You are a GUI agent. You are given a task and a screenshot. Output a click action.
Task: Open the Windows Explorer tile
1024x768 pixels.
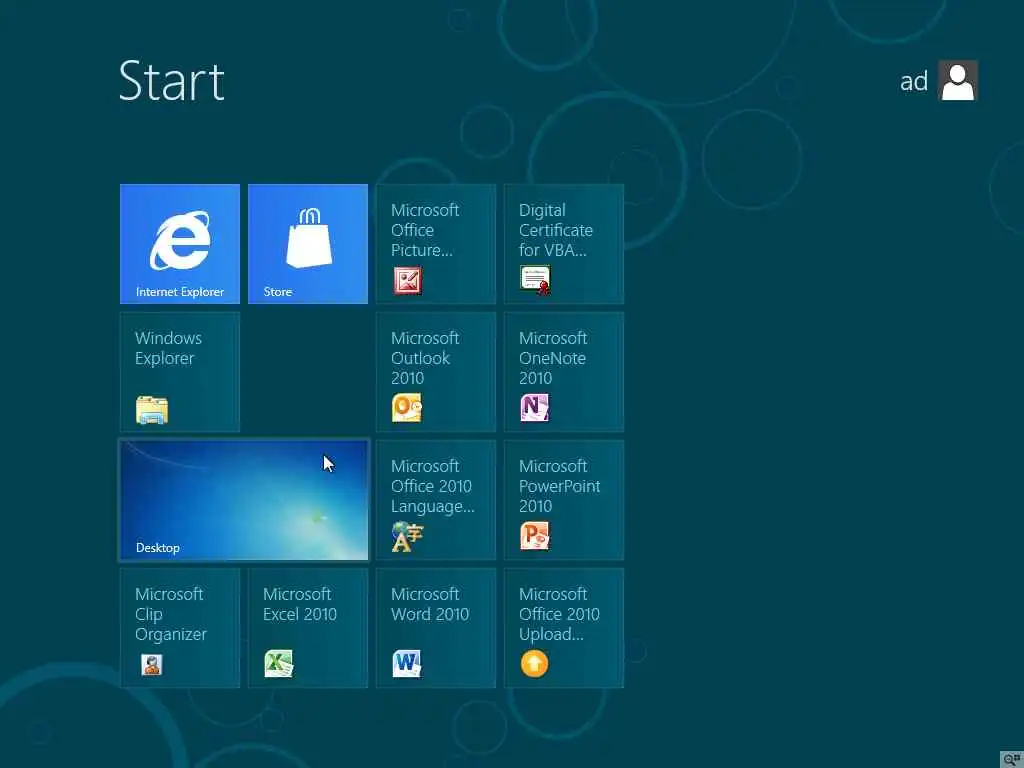(180, 372)
